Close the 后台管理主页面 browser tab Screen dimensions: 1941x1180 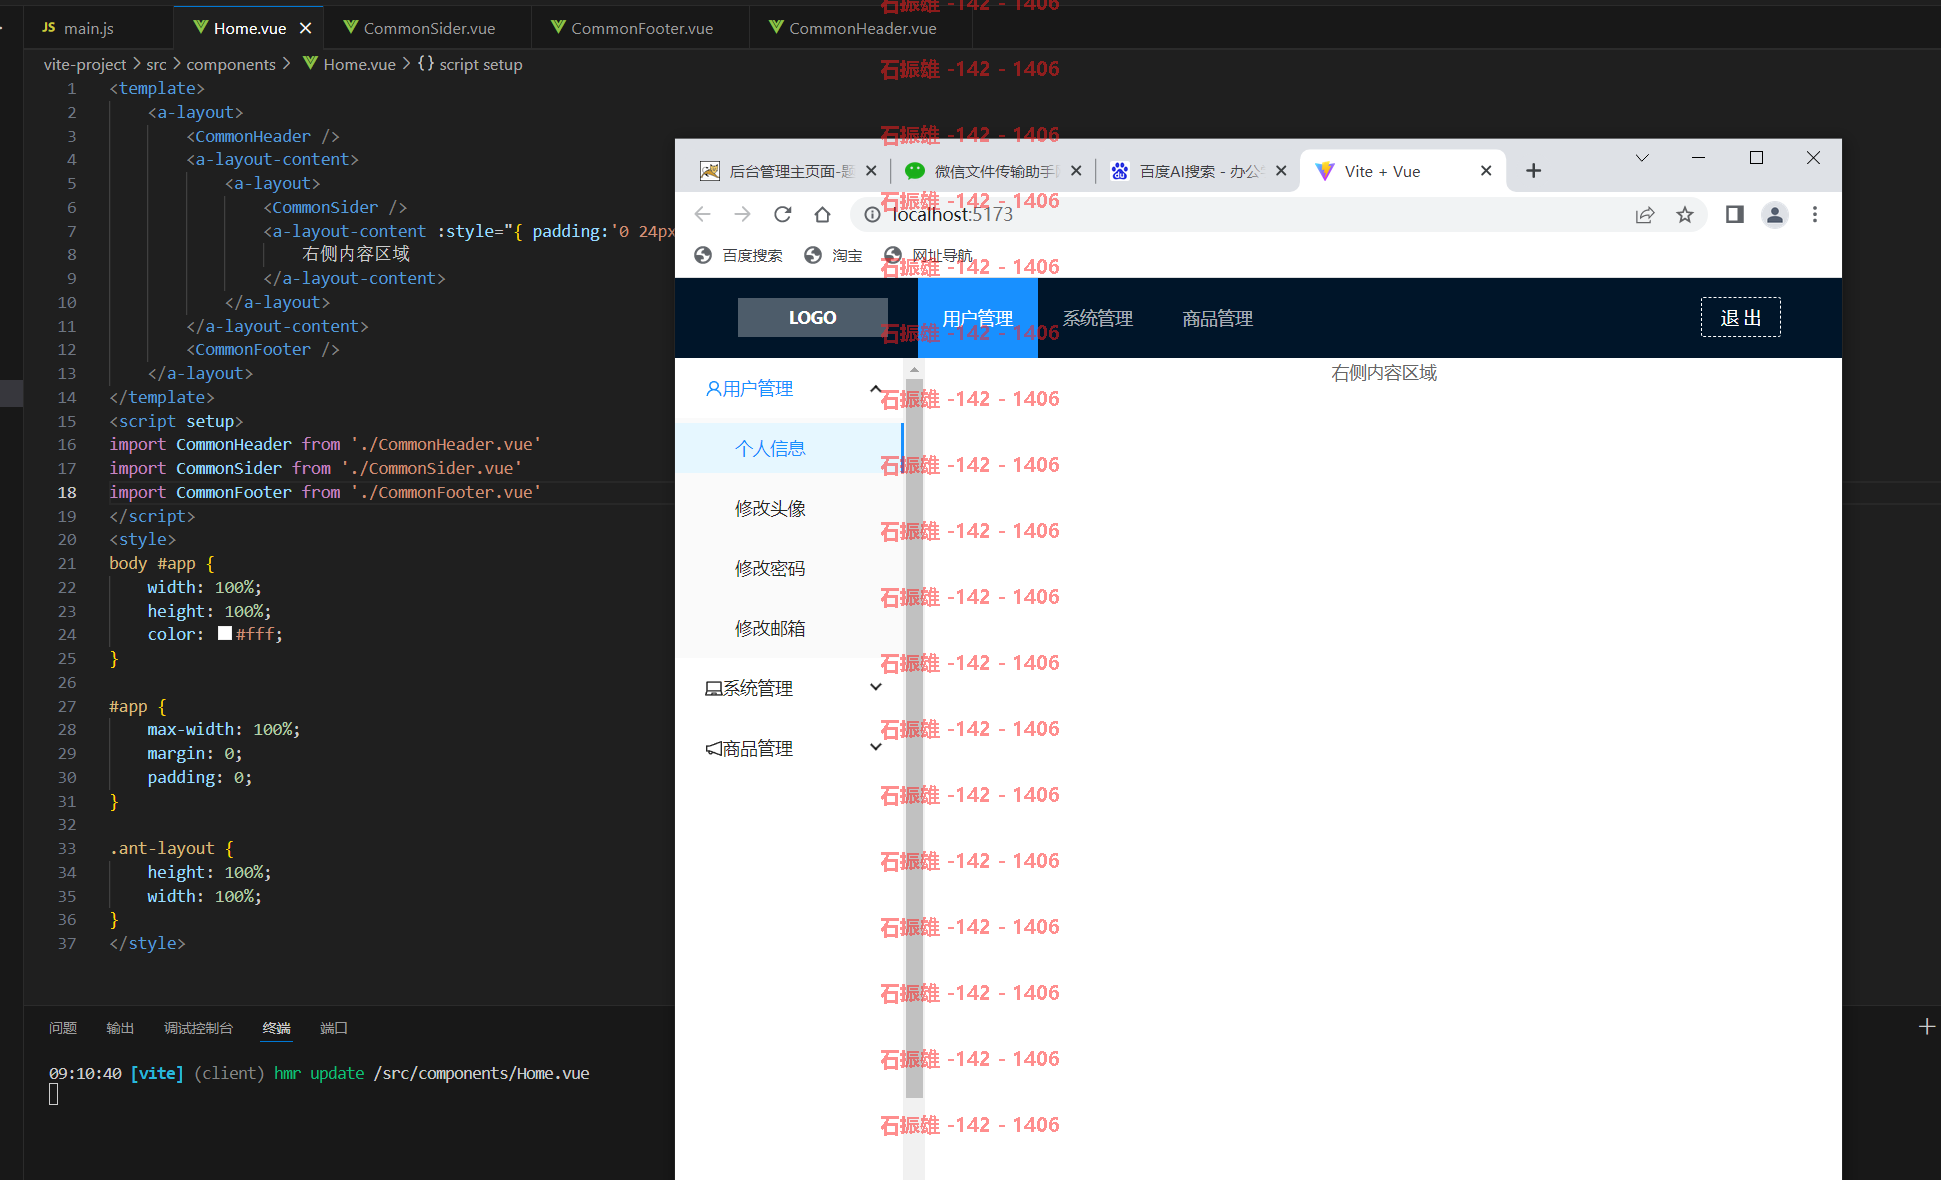(871, 171)
